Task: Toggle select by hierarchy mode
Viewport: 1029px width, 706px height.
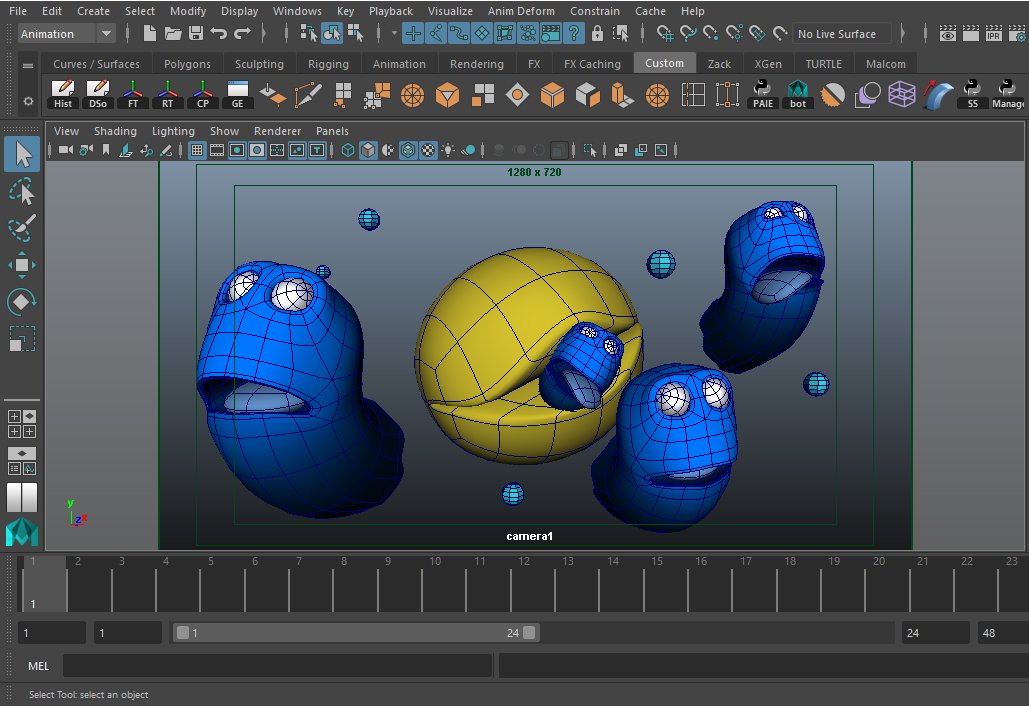Action: pyautogui.click(x=308, y=33)
